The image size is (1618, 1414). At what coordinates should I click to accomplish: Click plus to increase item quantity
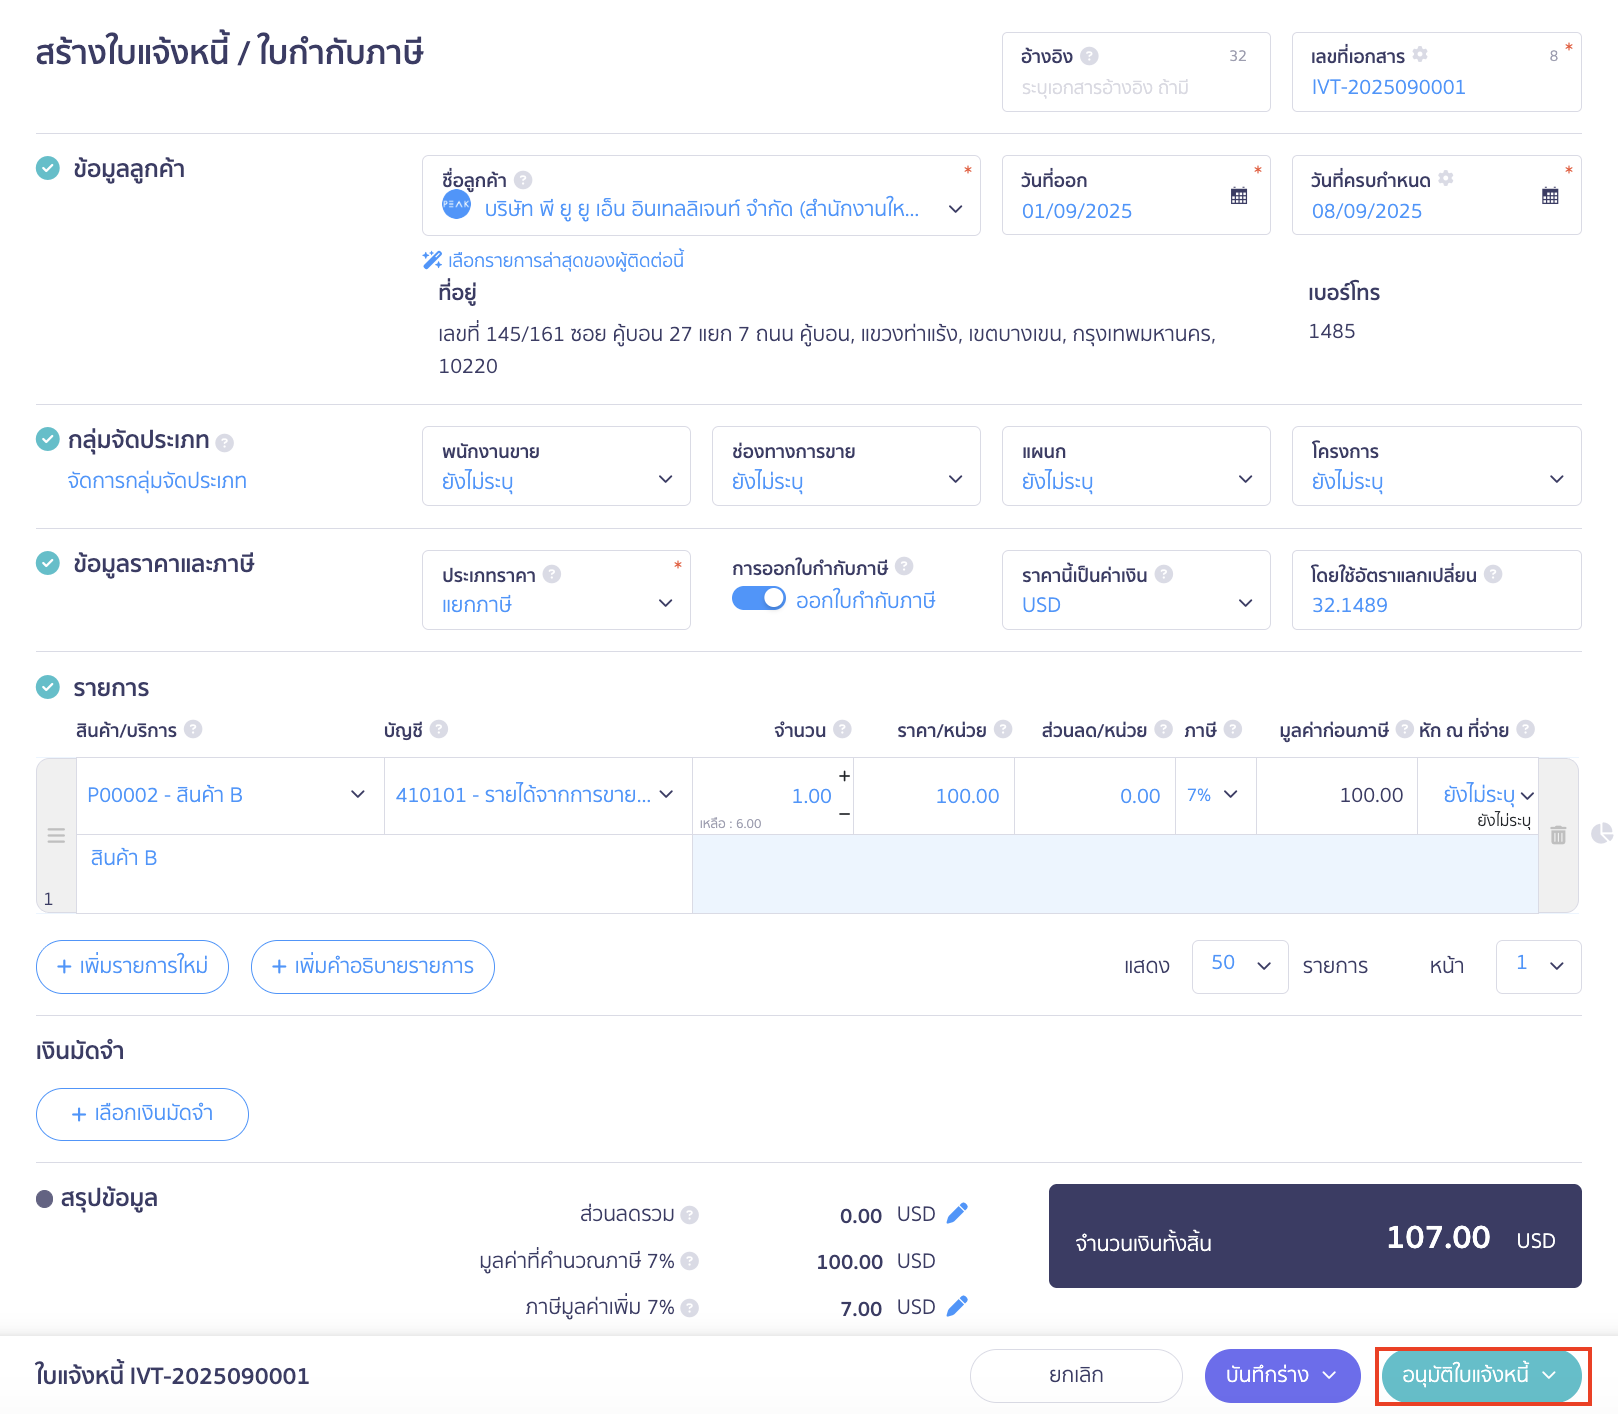tap(844, 776)
